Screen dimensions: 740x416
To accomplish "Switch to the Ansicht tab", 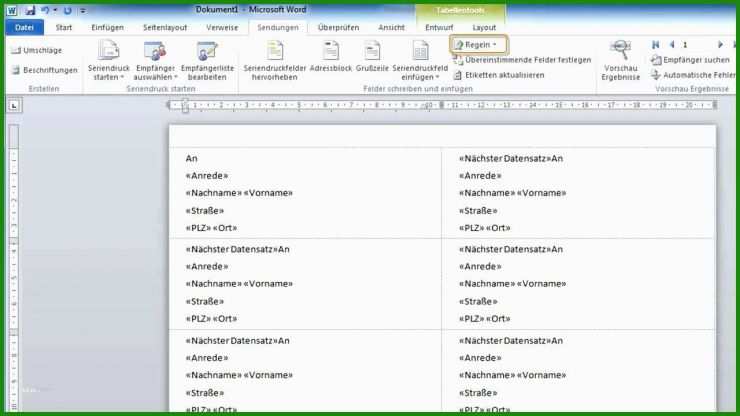I will (x=391, y=27).
